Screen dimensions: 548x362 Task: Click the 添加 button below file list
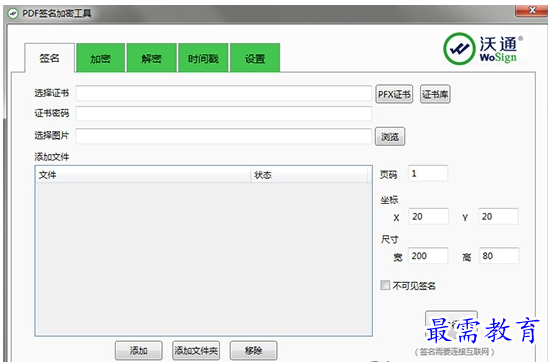click(x=139, y=350)
